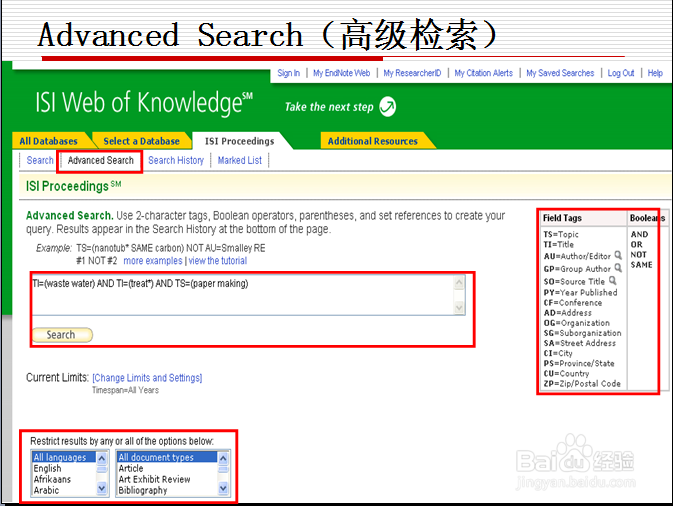The height and width of the screenshot is (506, 673).
Task: Open My Citation Alerts link
Action: tap(484, 73)
